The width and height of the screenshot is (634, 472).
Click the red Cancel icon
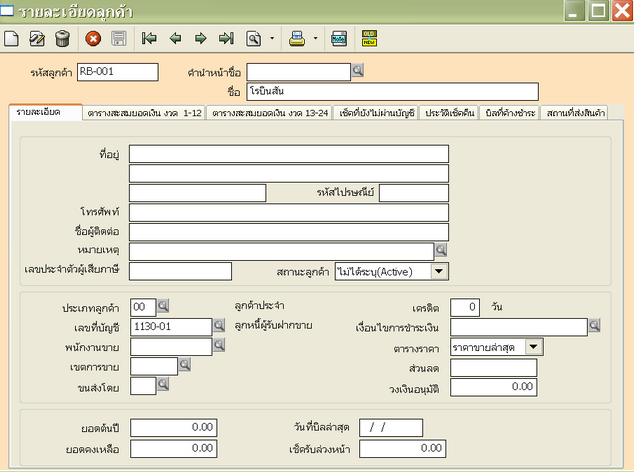[x=93, y=40]
